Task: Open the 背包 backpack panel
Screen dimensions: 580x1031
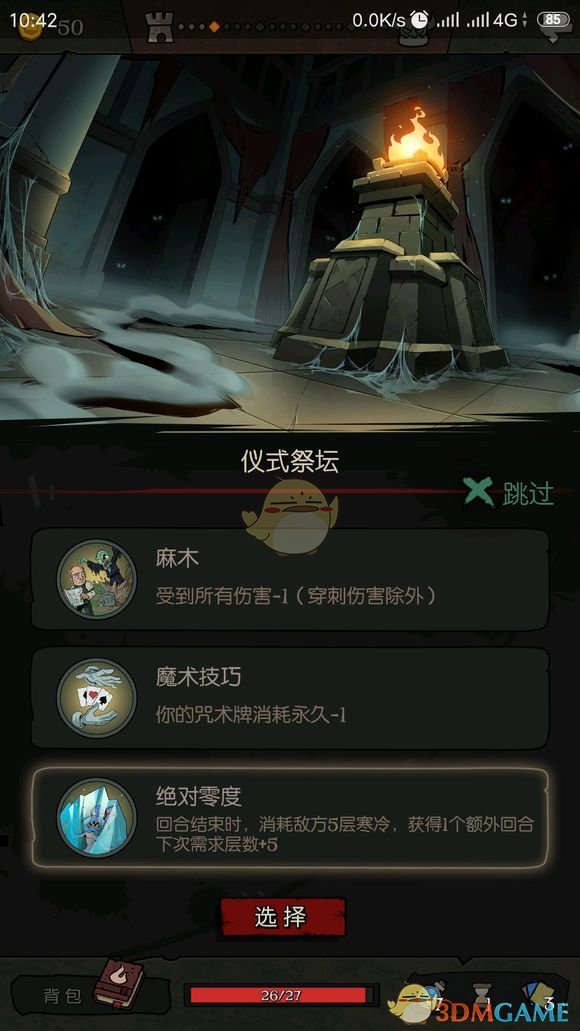Action: [x=63, y=995]
